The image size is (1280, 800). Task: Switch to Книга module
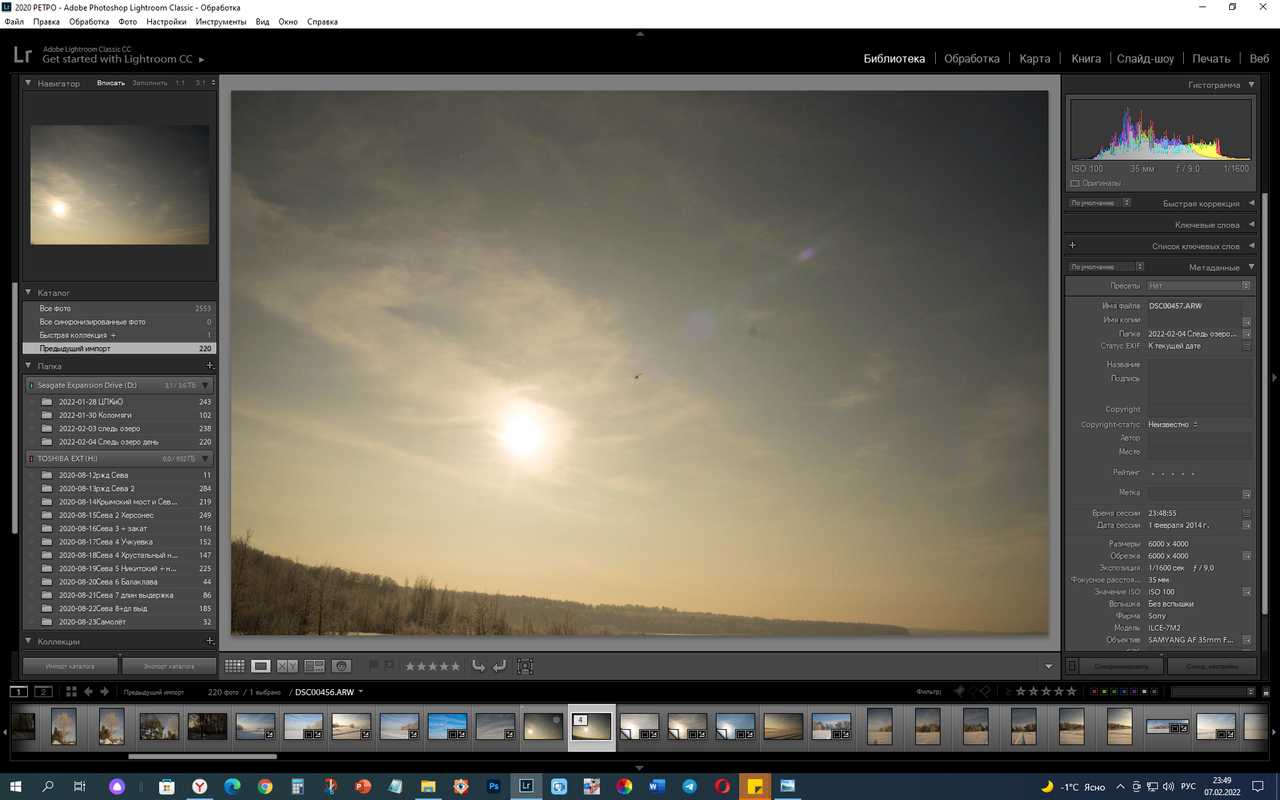1086,58
